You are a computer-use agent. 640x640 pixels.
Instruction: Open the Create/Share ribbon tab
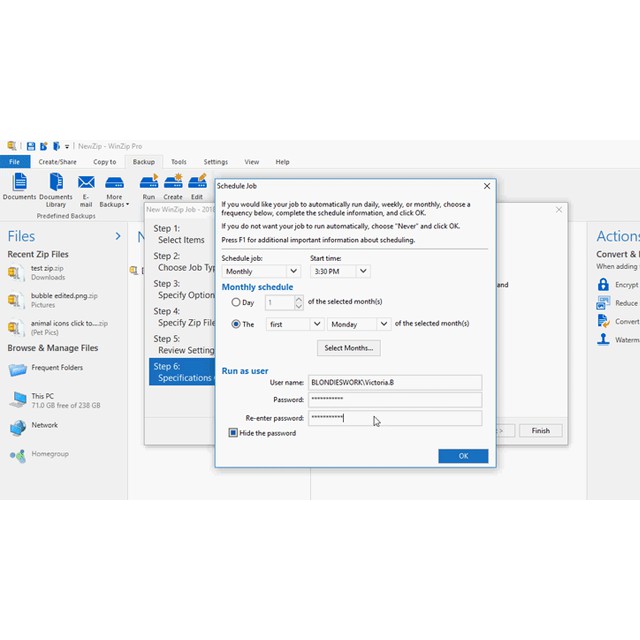[57, 161]
